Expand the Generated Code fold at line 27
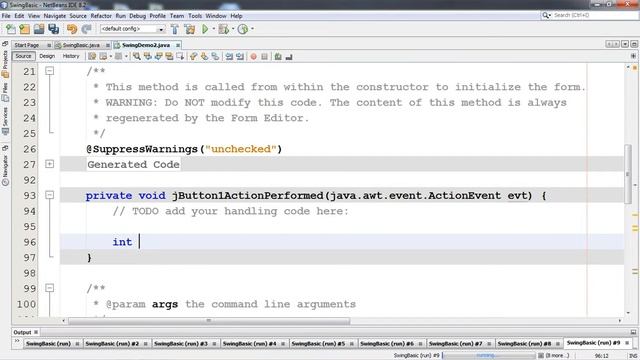This screenshot has height=360, width=640. pyautogui.click(x=49, y=164)
